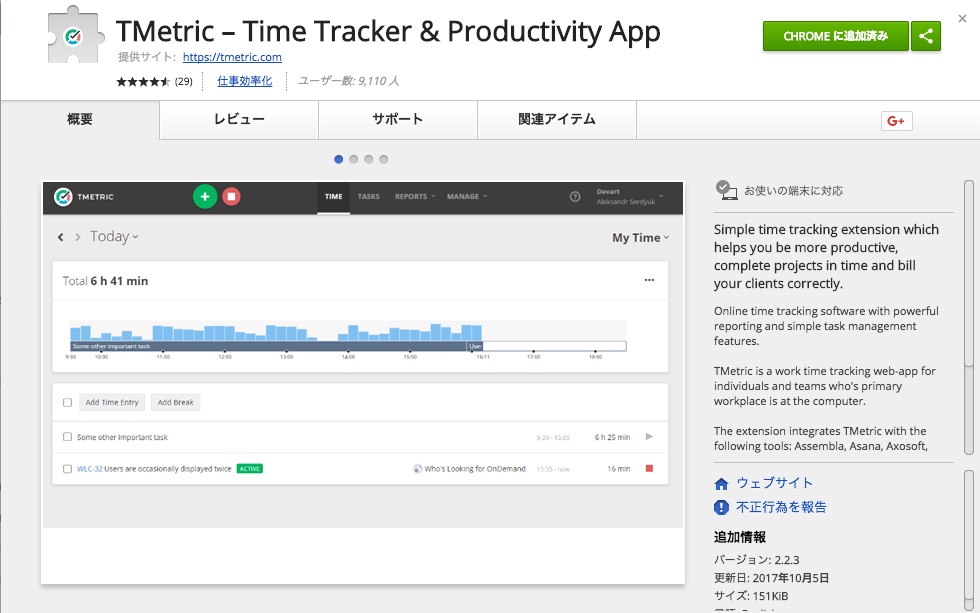Screen dimensions: 980x613
Task: Open the three-dot menu beside Total
Action: click(x=649, y=280)
